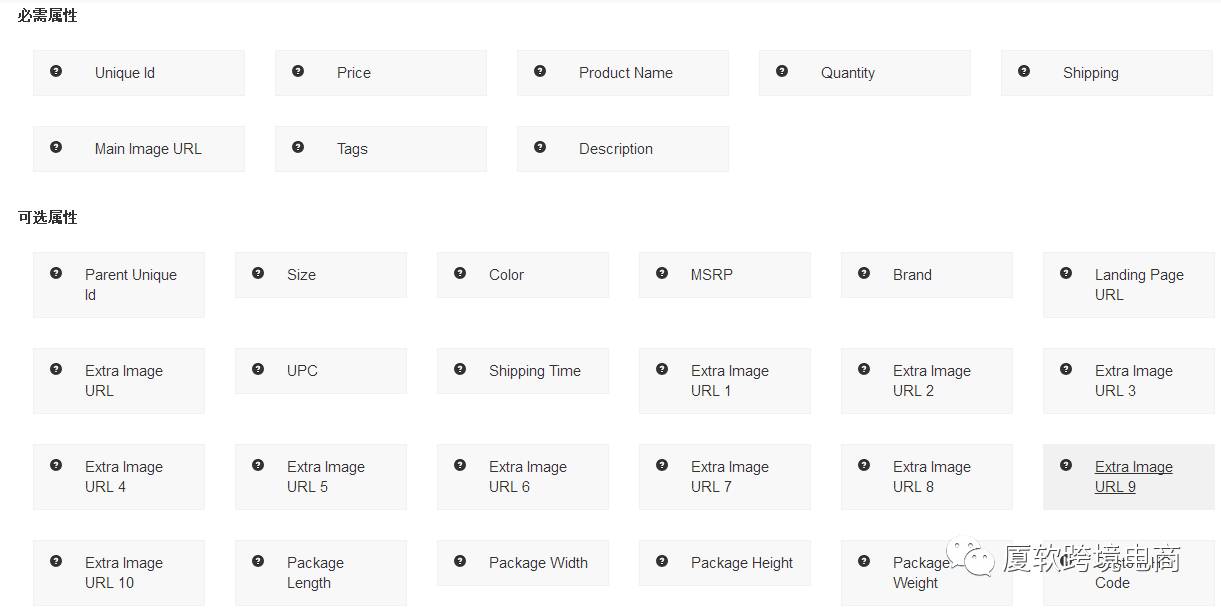Viewport: 1221px width, 612px height.
Task: Click the question mark icon next to MSRP
Action: (662, 273)
